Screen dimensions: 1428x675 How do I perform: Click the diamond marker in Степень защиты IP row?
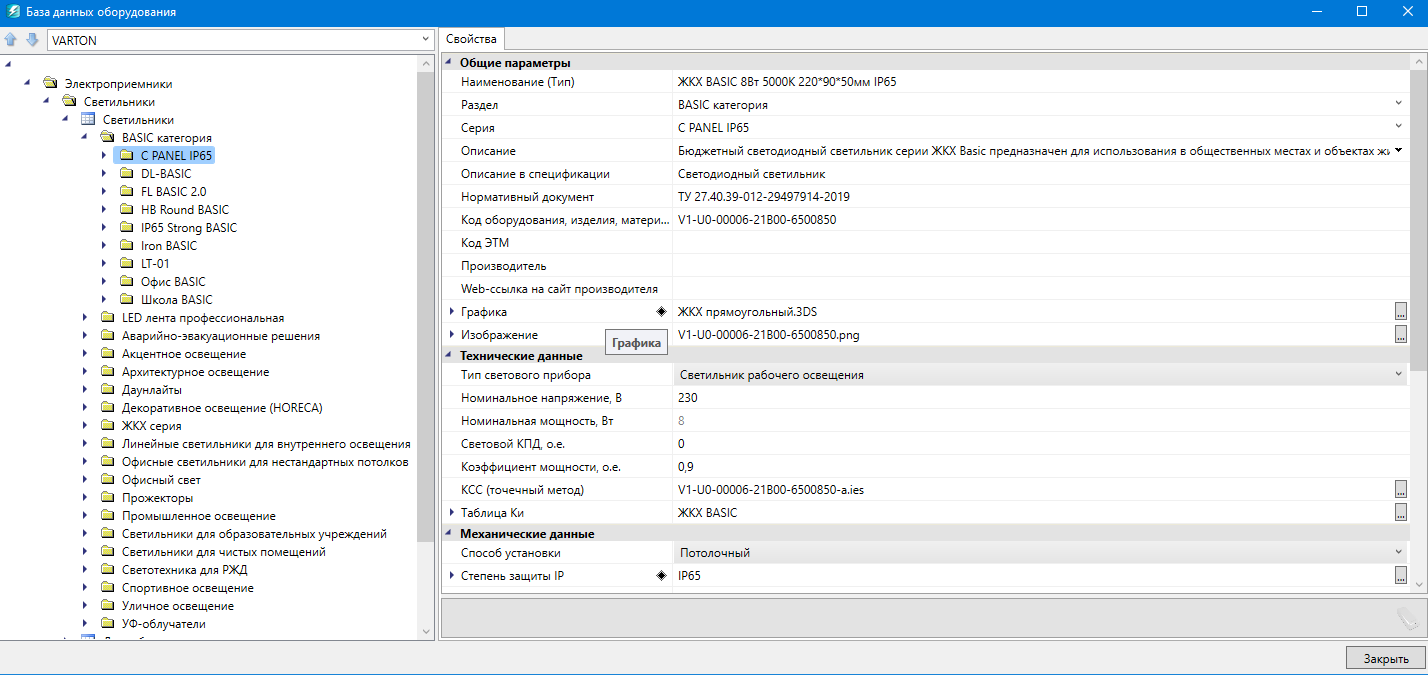(661, 576)
